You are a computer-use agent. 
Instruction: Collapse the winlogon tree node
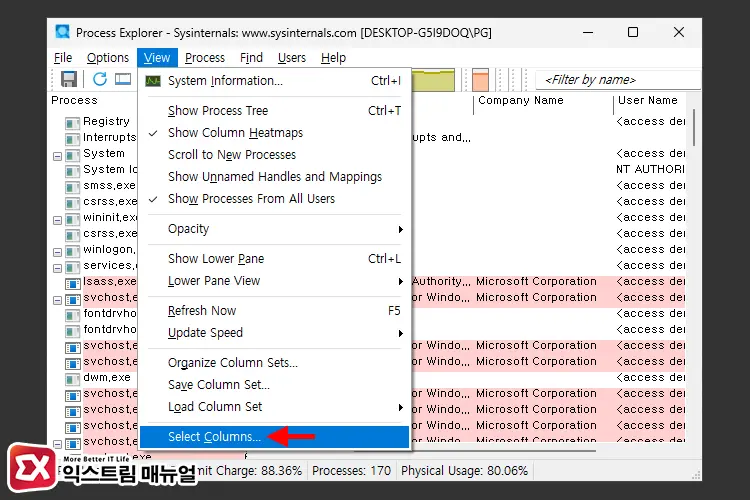[x=57, y=252]
